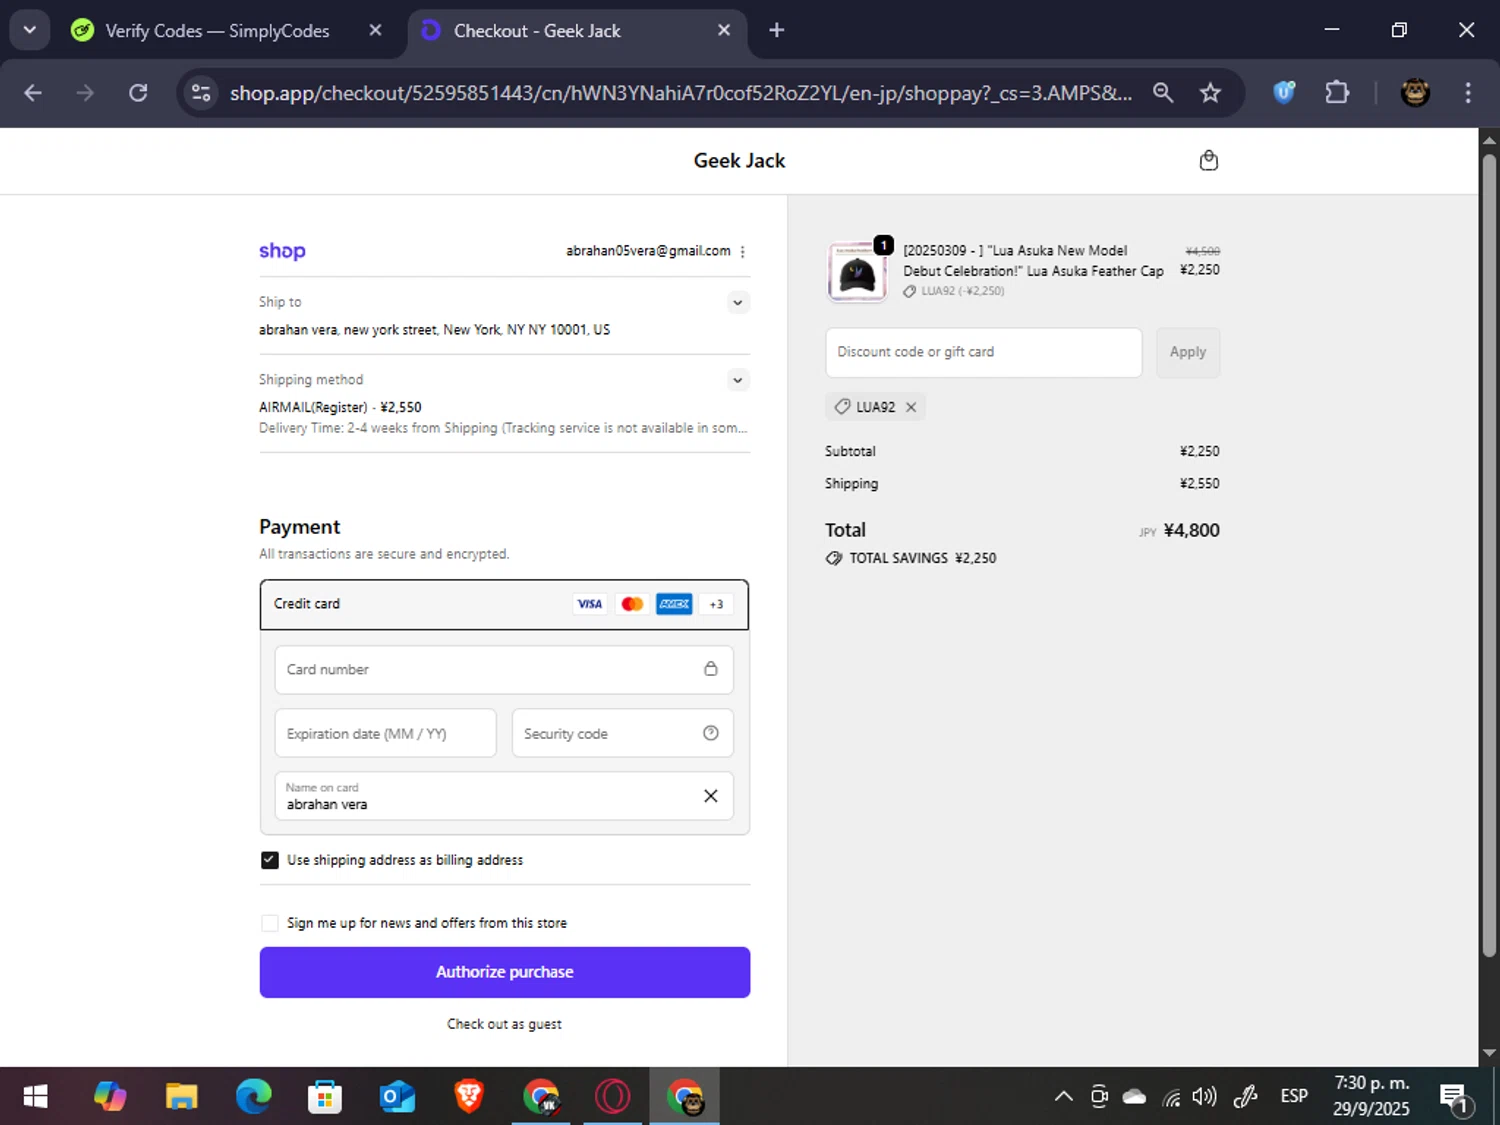Open the volume control in system tray
Viewport: 1500px width, 1125px height.
(1204, 1097)
